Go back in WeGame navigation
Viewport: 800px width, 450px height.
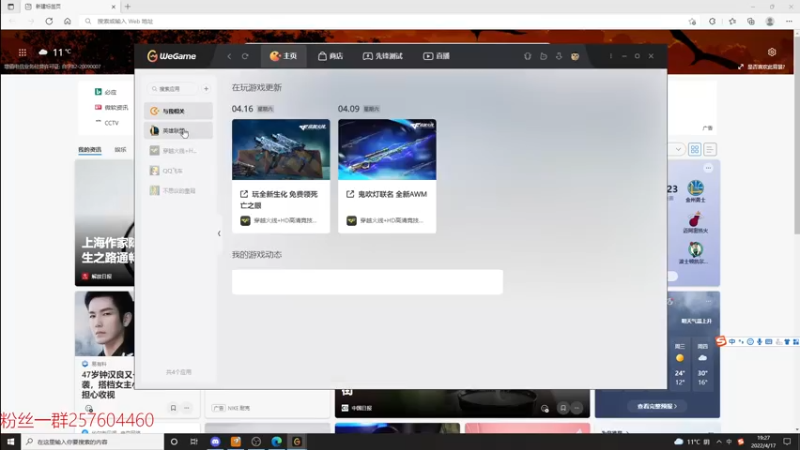[229, 56]
